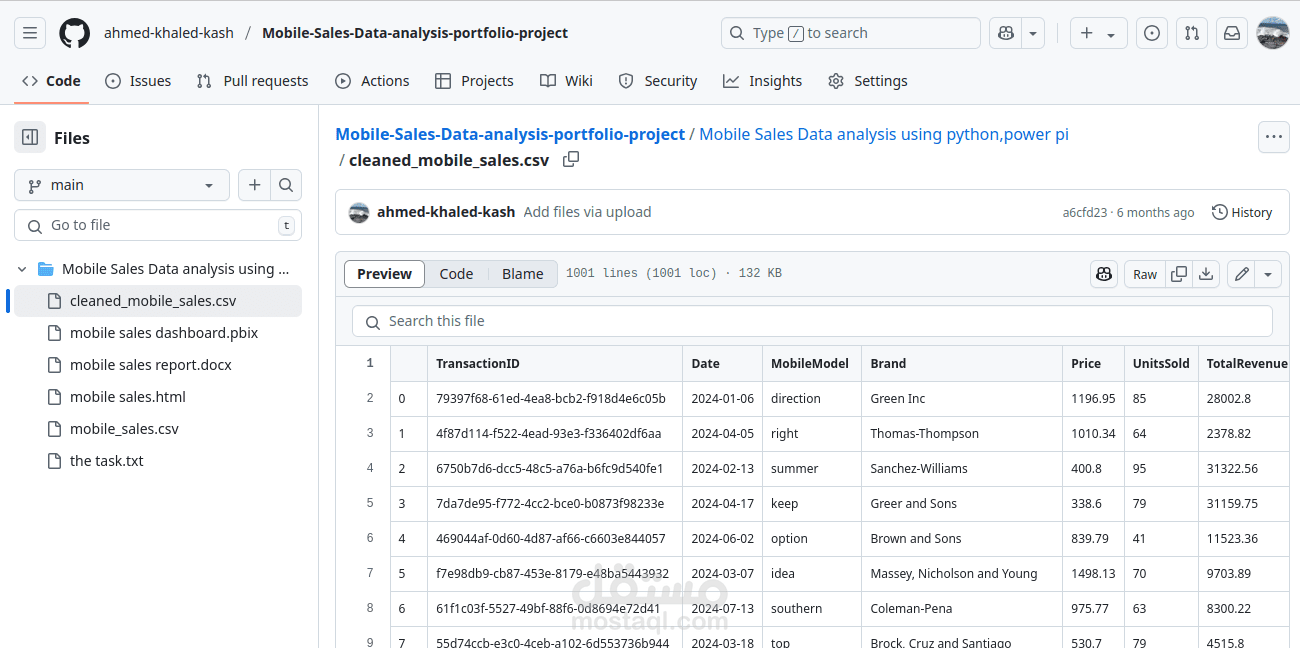Open Copilot chat from the header icon
Viewport: 1300px width, 648px height.
1005,32
